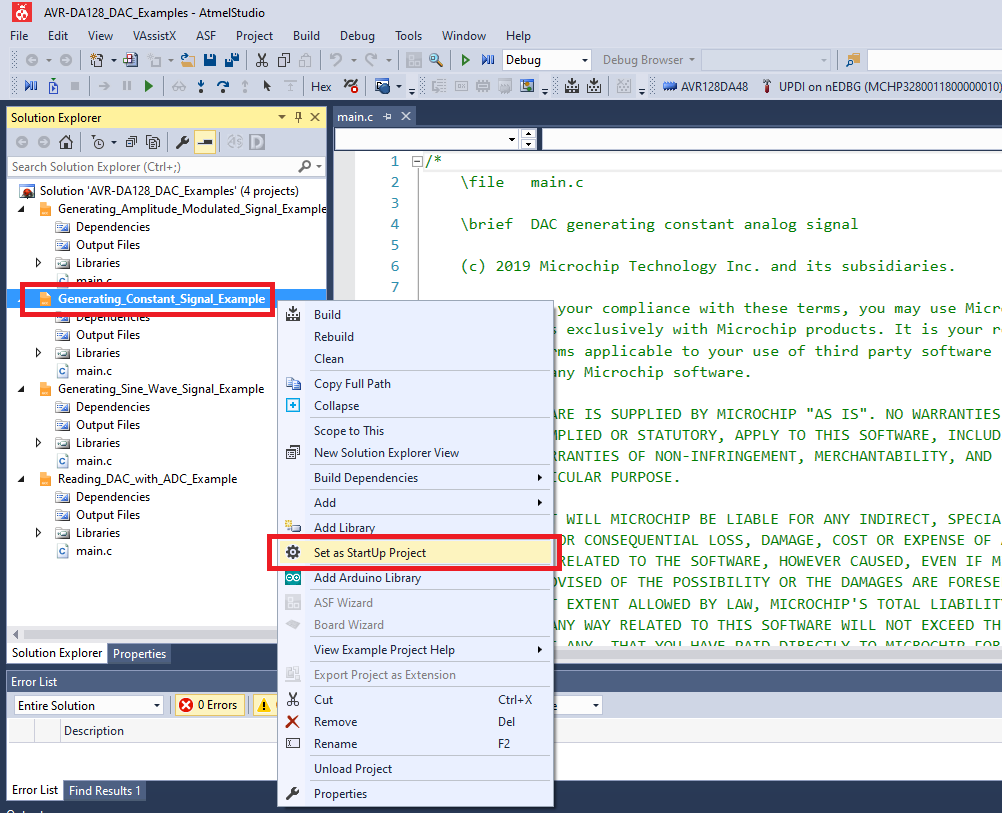Switch to the Find Results 1 tab
Screen dimensions: 1002x813
point(104,791)
